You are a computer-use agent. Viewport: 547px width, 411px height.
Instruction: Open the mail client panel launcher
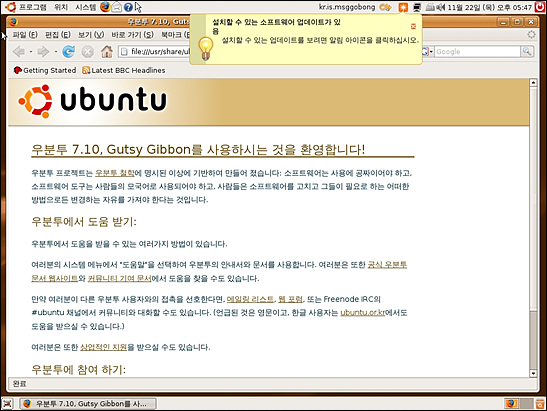tap(117, 7)
